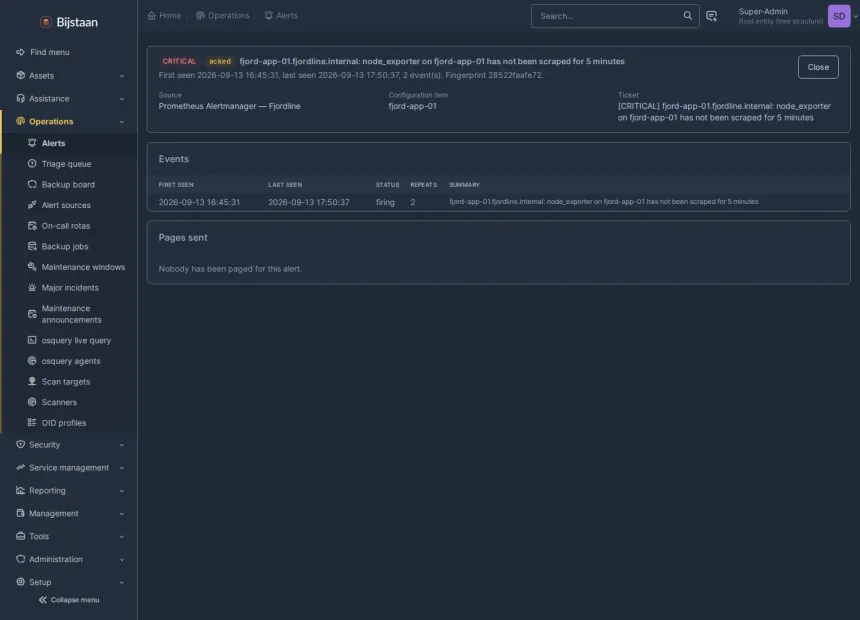Click the SD user avatar
Image resolution: width=860 pixels, height=620 pixels.
click(839, 16)
